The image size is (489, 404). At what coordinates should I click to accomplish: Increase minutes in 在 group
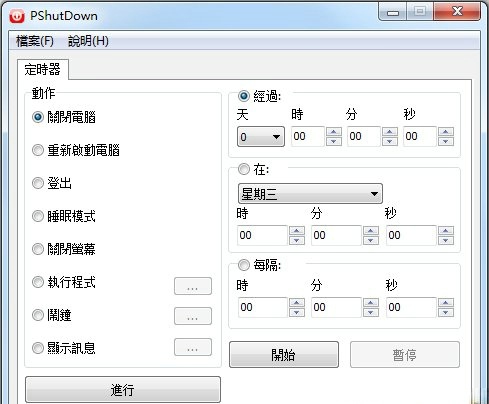(371, 230)
